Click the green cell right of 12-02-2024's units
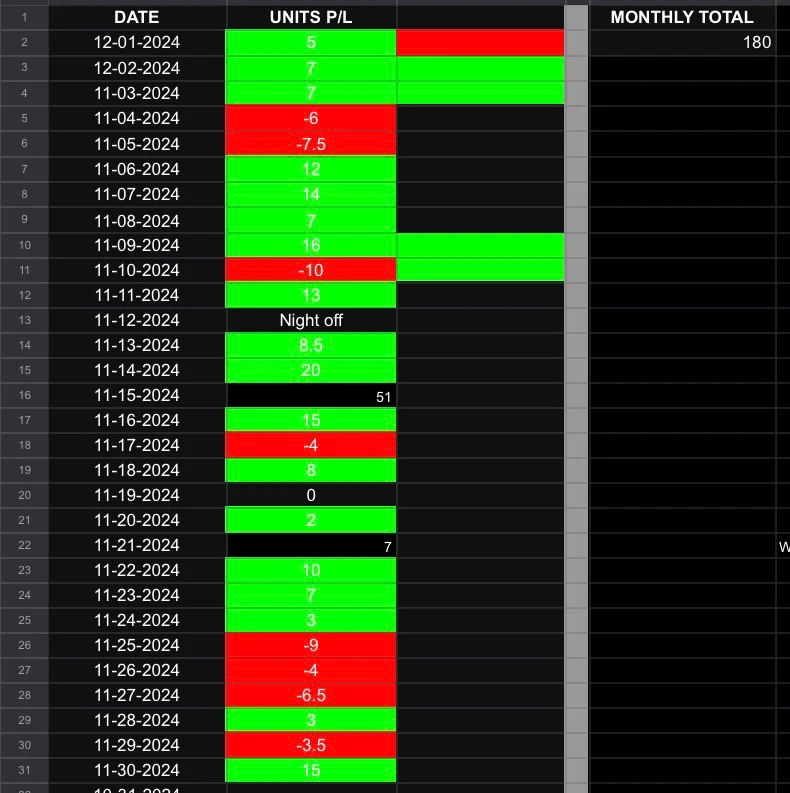Screen dimensions: 790x793 coord(480,68)
